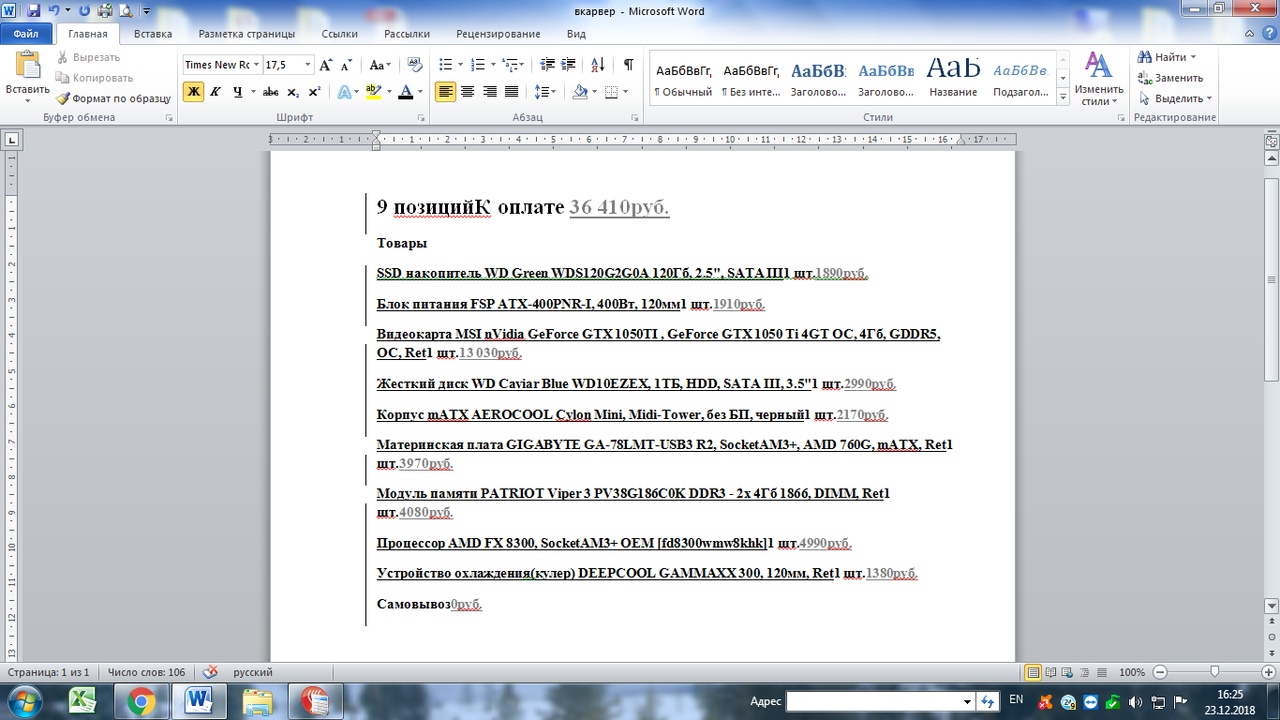Click the bulleted list icon

446,65
